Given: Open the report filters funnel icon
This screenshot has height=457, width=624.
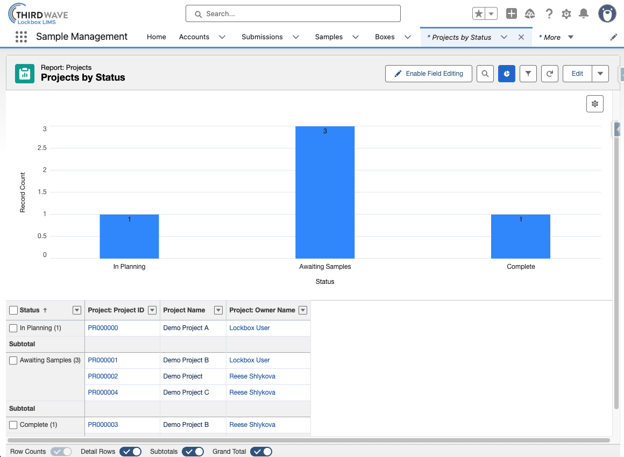Looking at the screenshot, I should [x=528, y=74].
